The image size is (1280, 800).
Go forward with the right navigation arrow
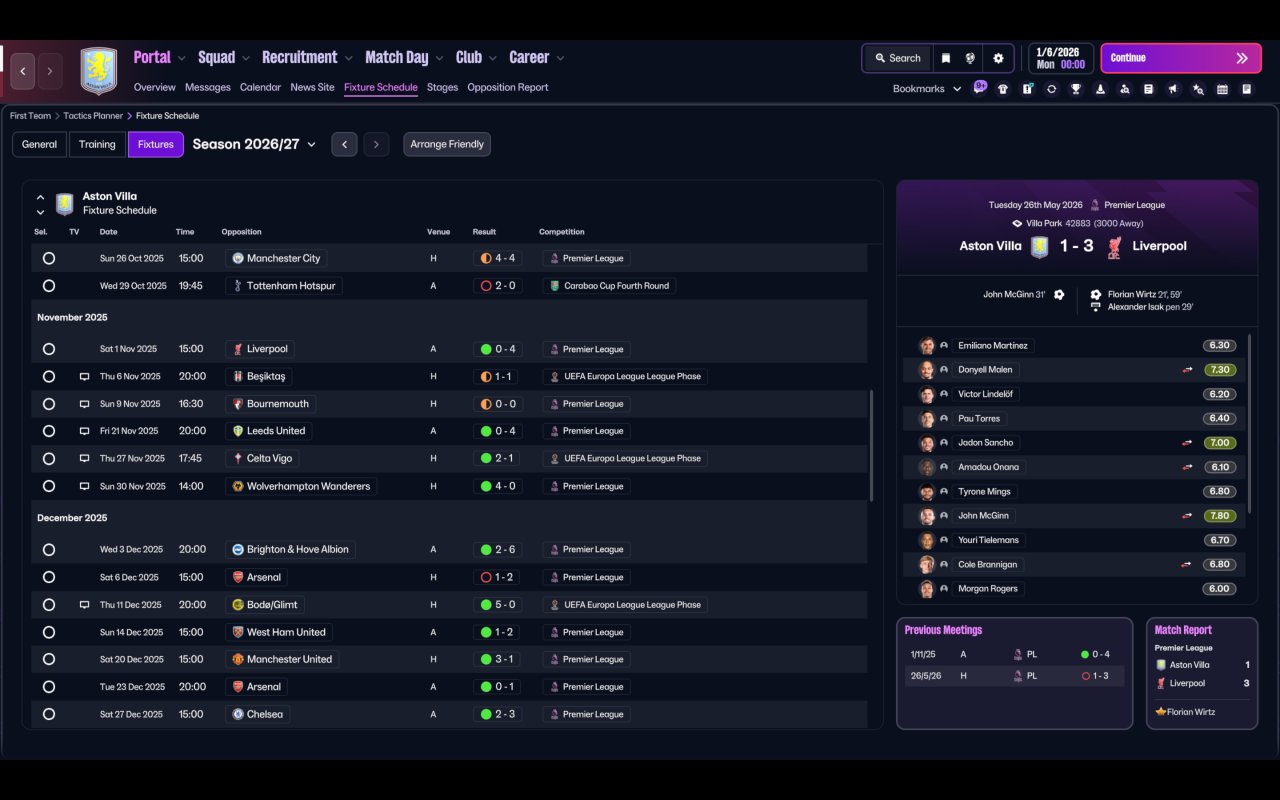pos(50,72)
